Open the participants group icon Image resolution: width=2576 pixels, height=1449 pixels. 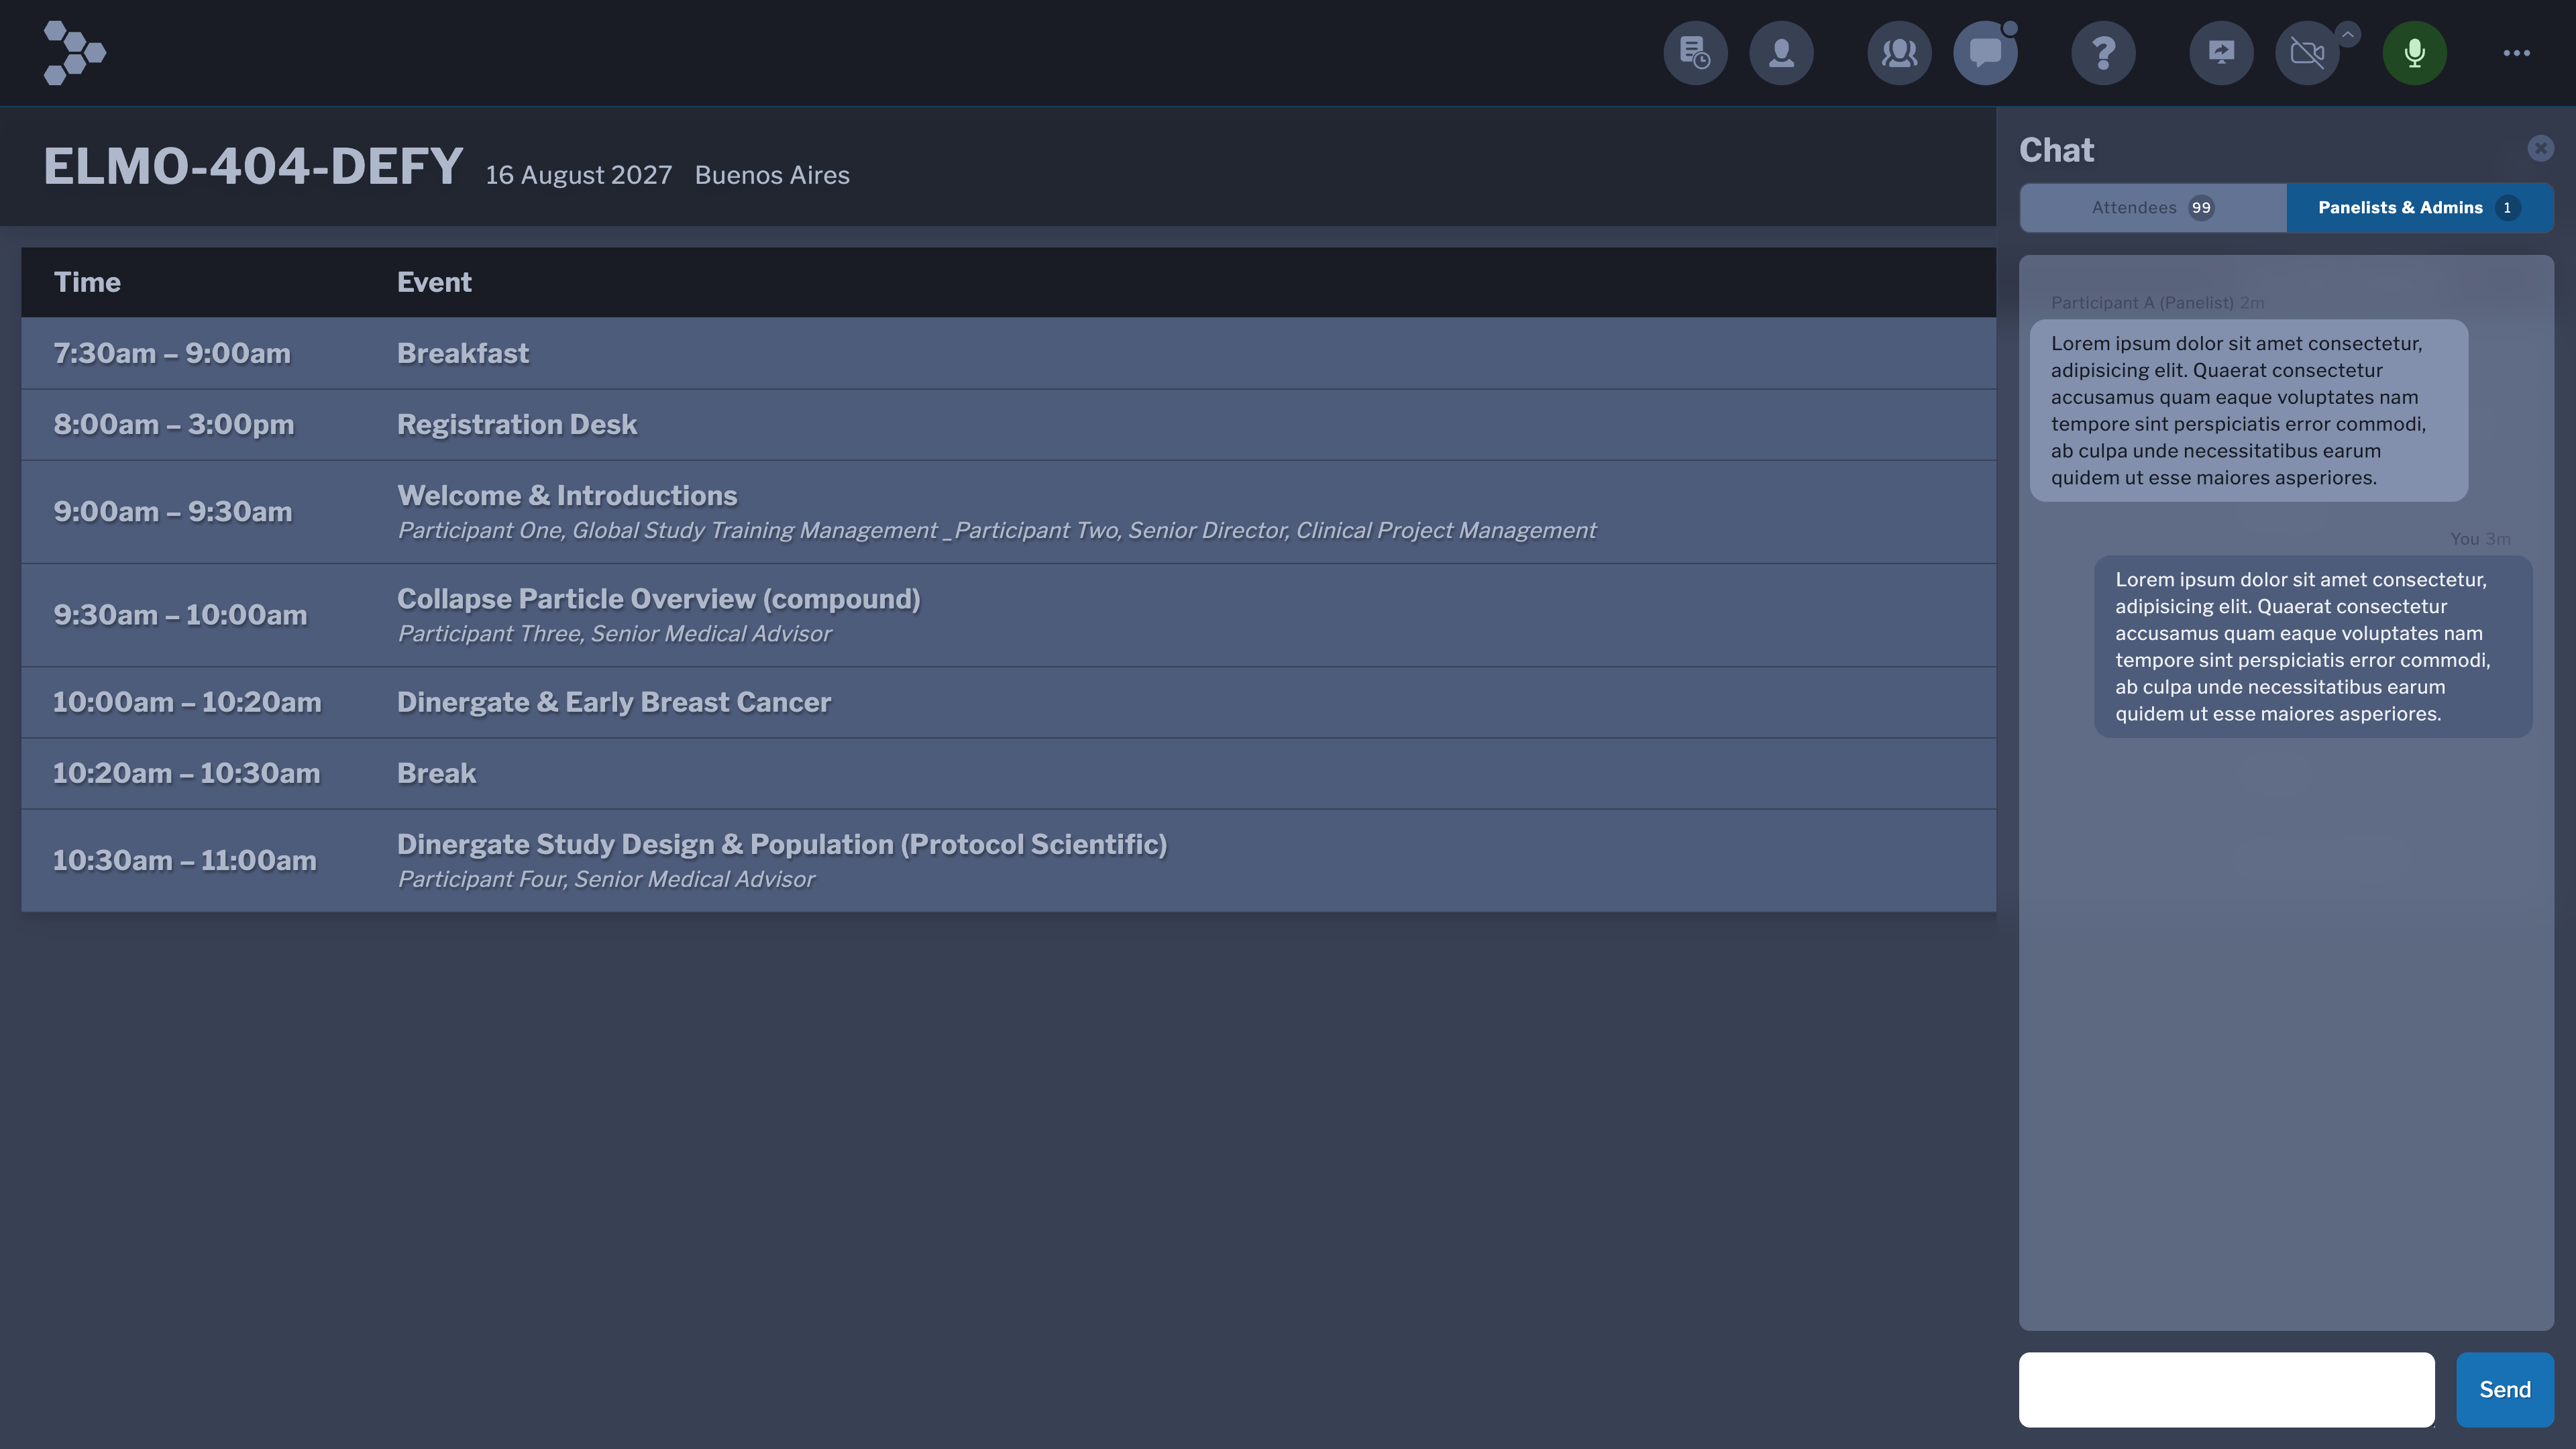(1899, 53)
